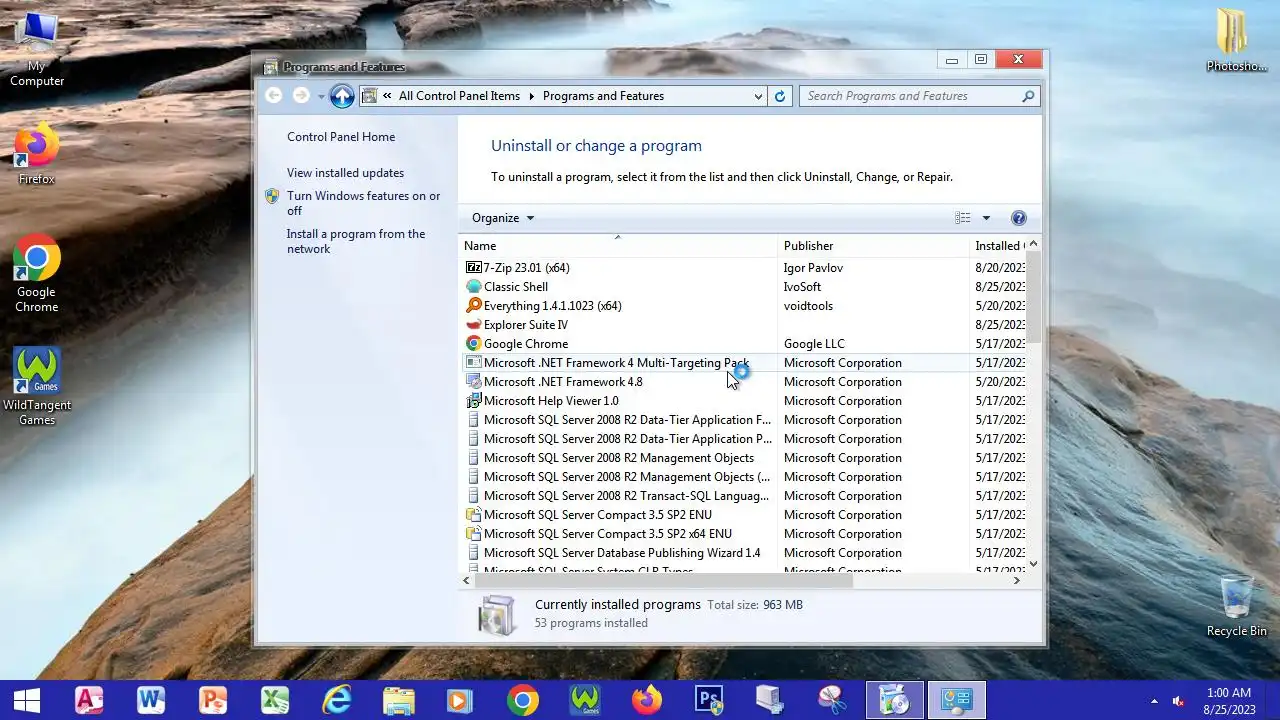Click the Change your view icon
Screen dimensions: 1280x720
[x=963, y=218]
